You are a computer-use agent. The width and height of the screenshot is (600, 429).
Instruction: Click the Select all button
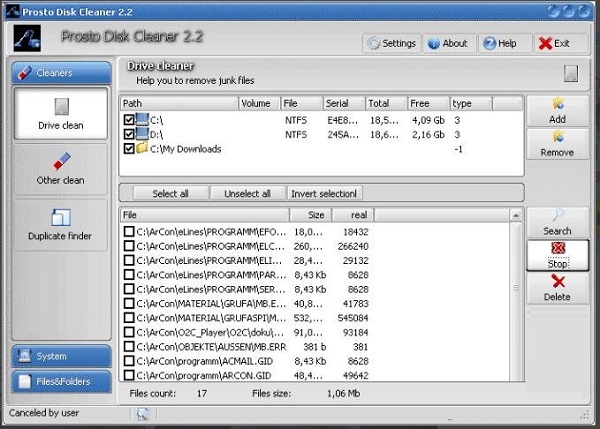point(171,194)
